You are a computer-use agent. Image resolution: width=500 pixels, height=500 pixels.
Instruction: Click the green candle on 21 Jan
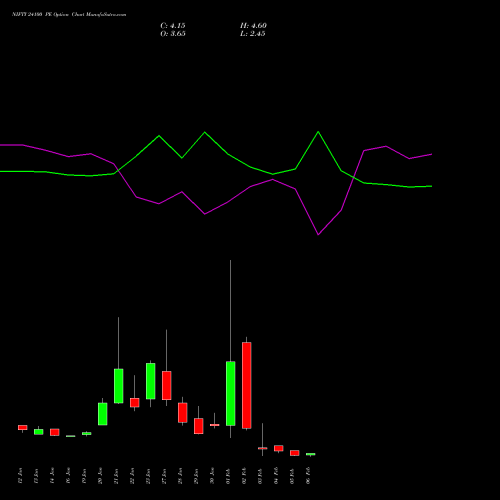pos(119,386)
